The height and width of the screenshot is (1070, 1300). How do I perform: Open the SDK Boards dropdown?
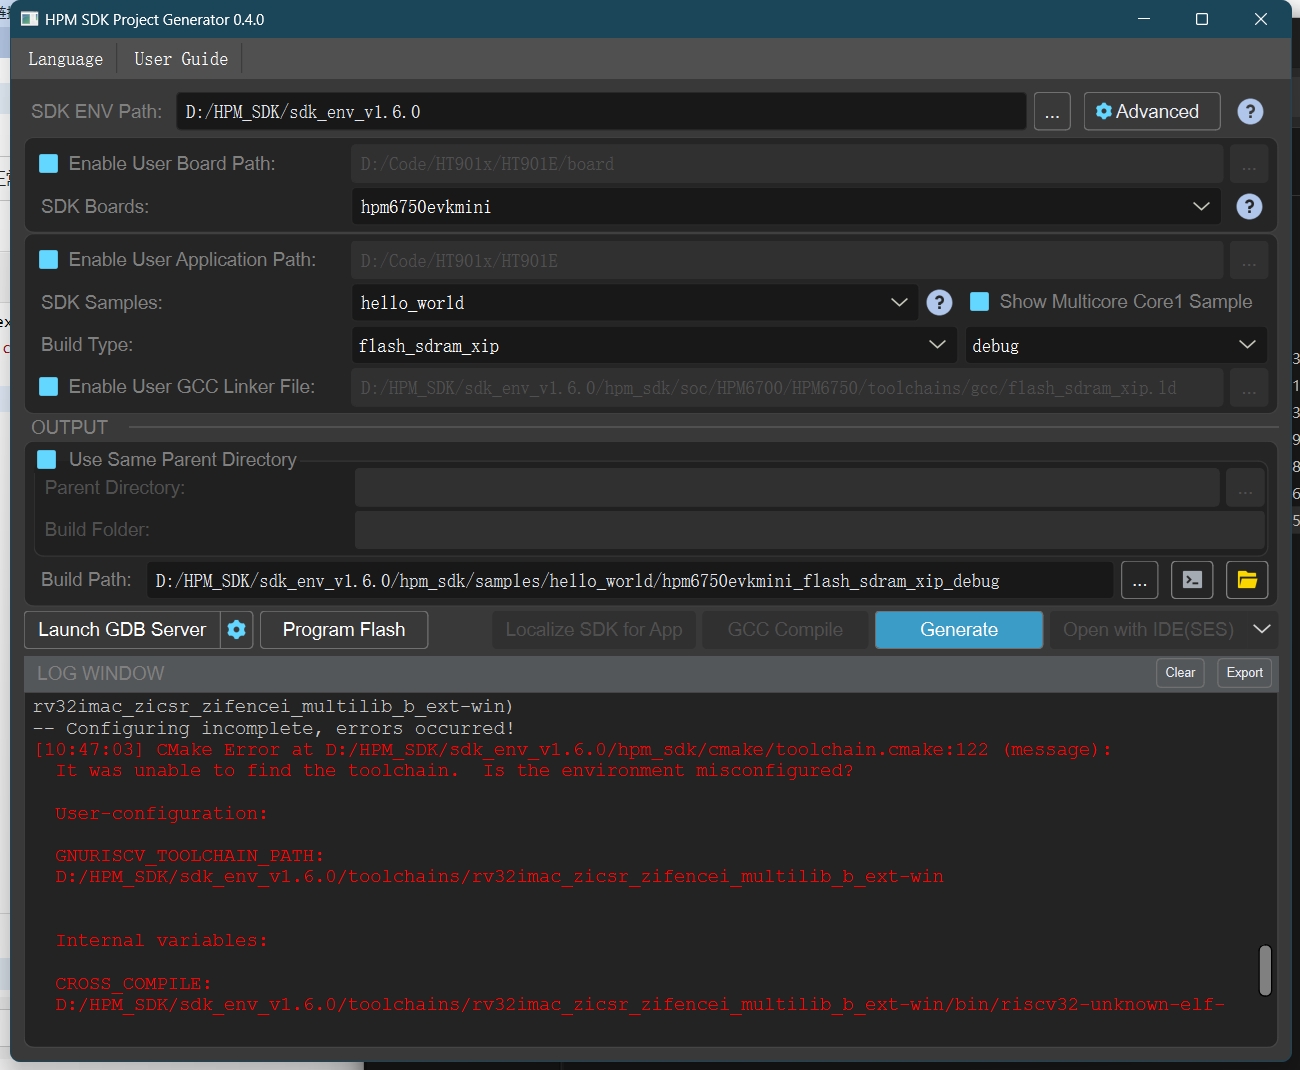(785, 207)
